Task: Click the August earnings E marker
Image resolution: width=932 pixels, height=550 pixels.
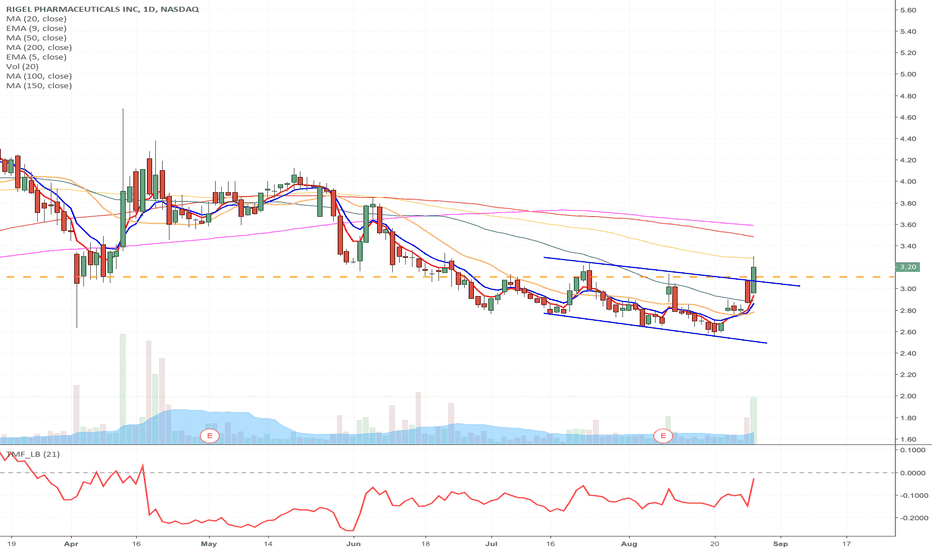Action: pos(663,436)
